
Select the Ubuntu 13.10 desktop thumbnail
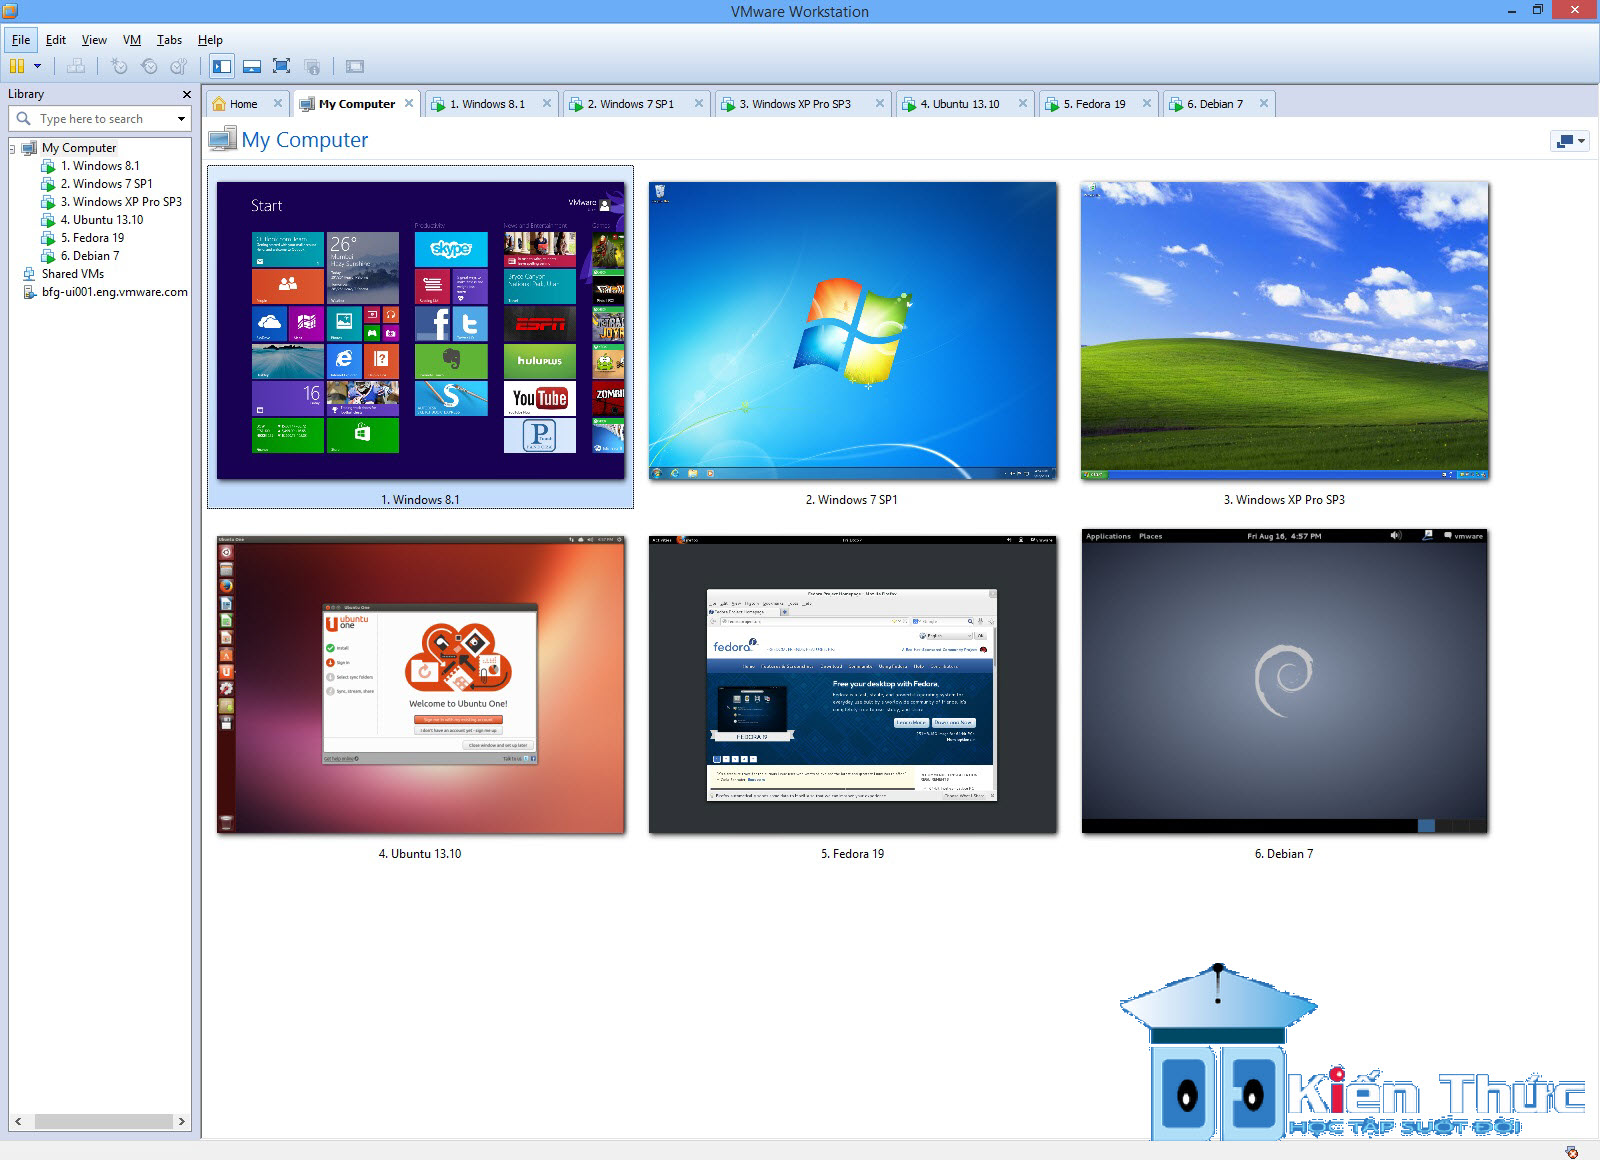(x=421, y=683)
